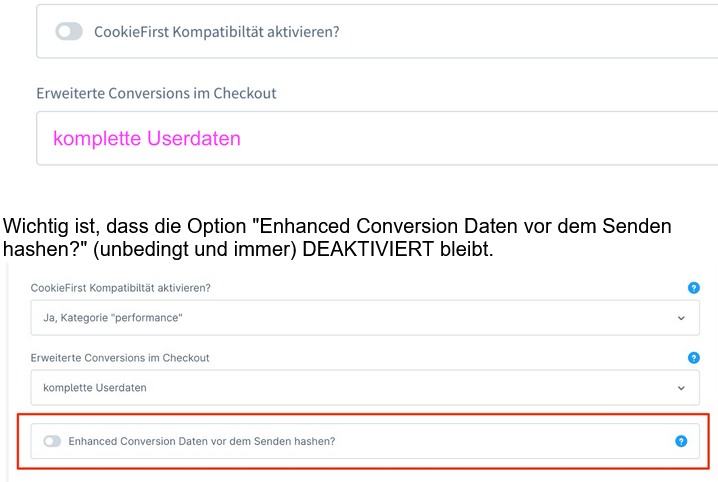Open help icon in Enhanced Conversion hashen row

point(681,441)
